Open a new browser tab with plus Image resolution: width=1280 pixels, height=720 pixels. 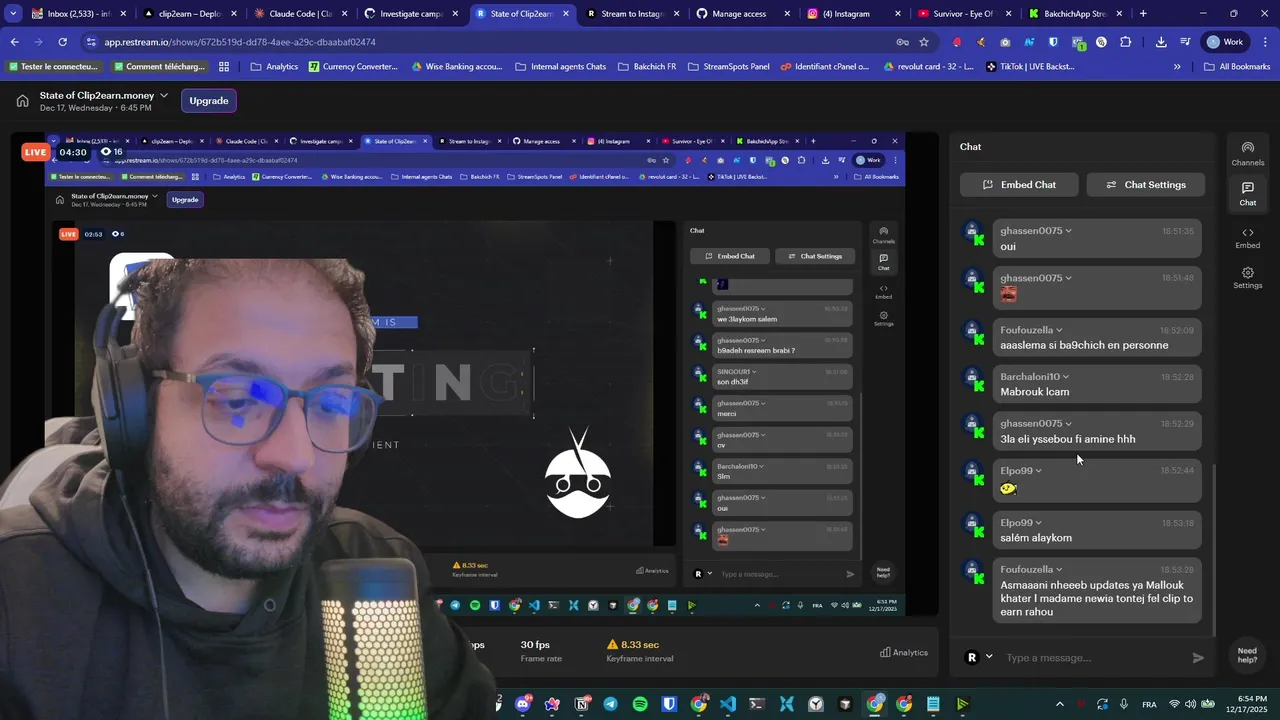coord(1143,14)
